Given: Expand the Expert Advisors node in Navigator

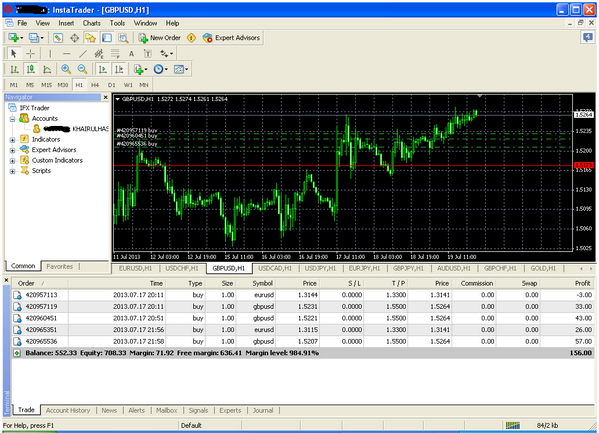Looking at the screenshot, I should pyautogui.click(x=12, y=150).
